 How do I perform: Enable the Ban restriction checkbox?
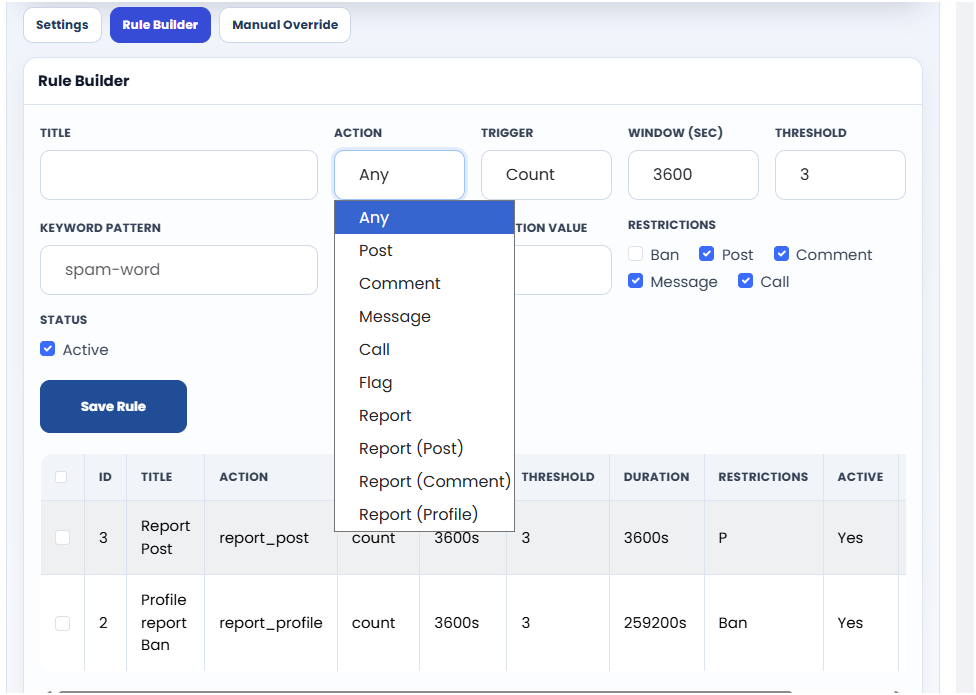[x=636, y=255]
